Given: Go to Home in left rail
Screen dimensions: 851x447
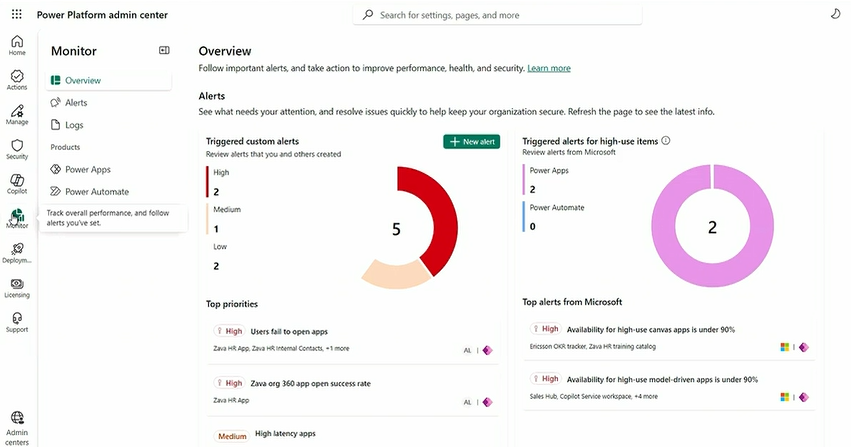Looking at the screenshot, I should [17, 45].
